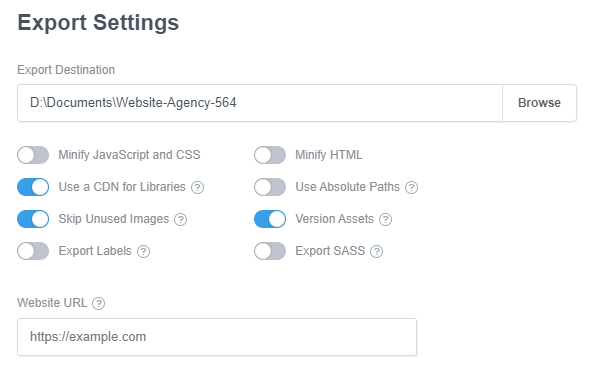
Task: Click the Browse button
Action: point(540,103)
